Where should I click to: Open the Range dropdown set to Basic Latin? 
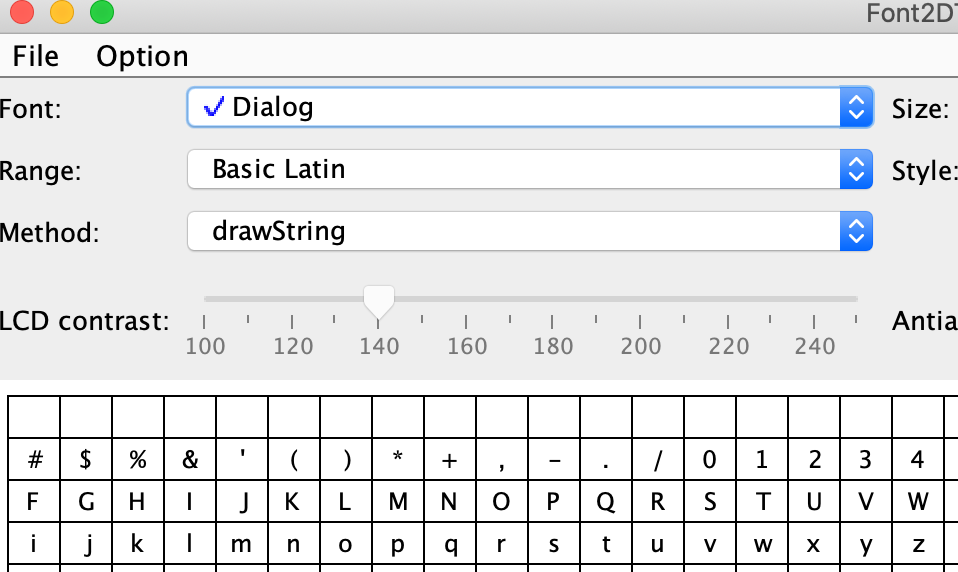pos(529,170)
